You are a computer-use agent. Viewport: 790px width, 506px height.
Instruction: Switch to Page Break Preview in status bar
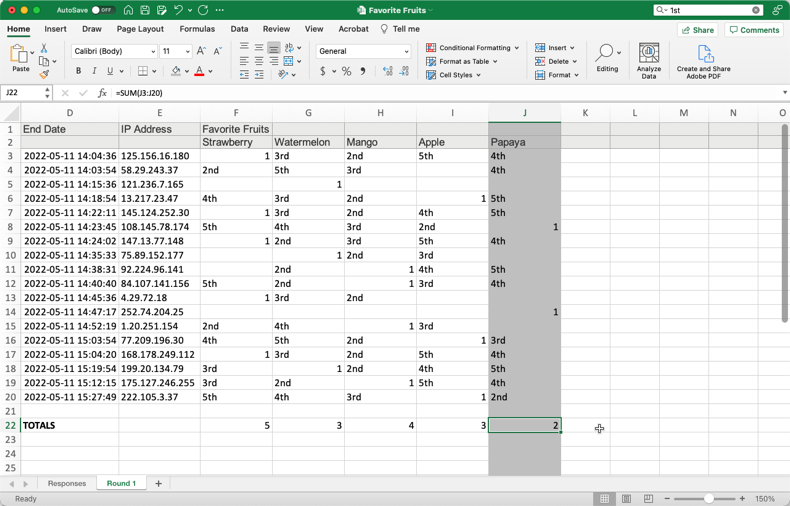[648, 498]
